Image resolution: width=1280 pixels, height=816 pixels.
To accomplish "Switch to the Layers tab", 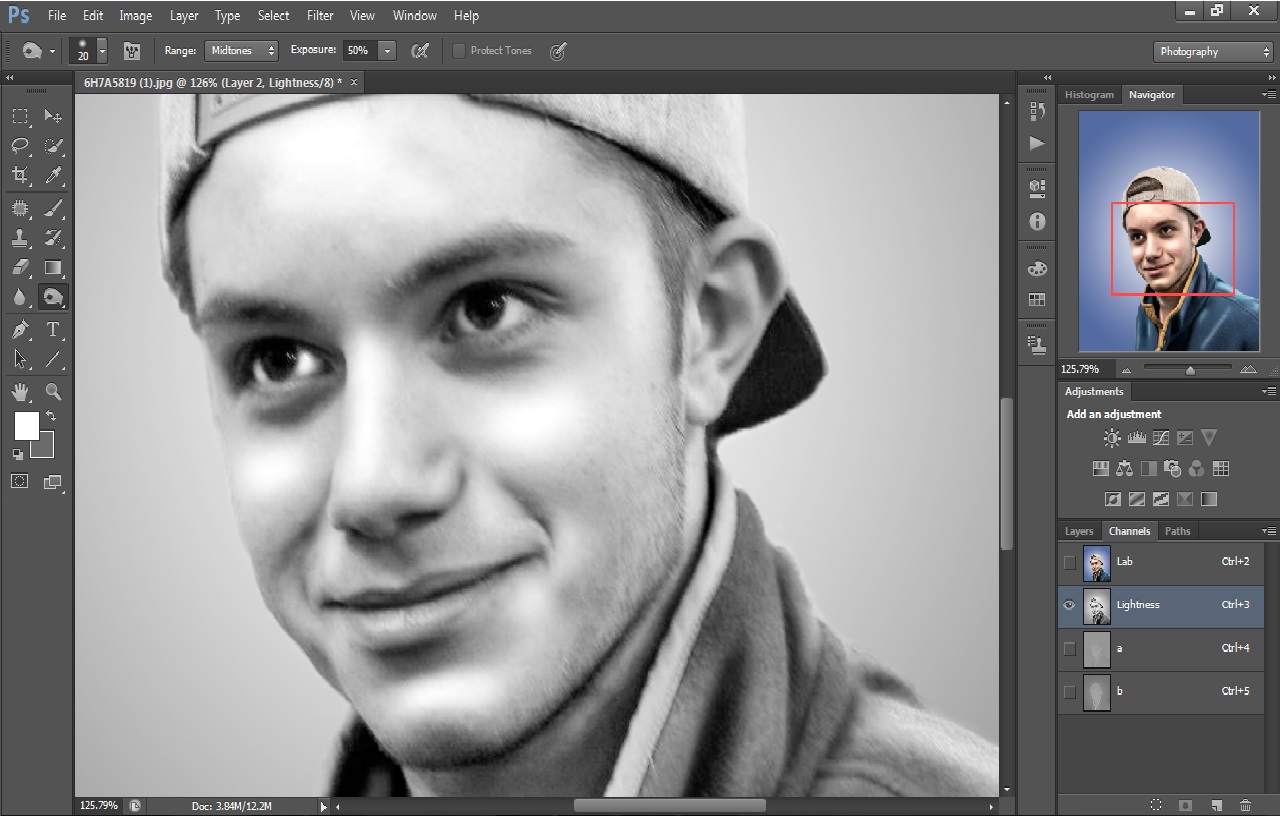I will pyautogui.click(x=1079, y=531).
